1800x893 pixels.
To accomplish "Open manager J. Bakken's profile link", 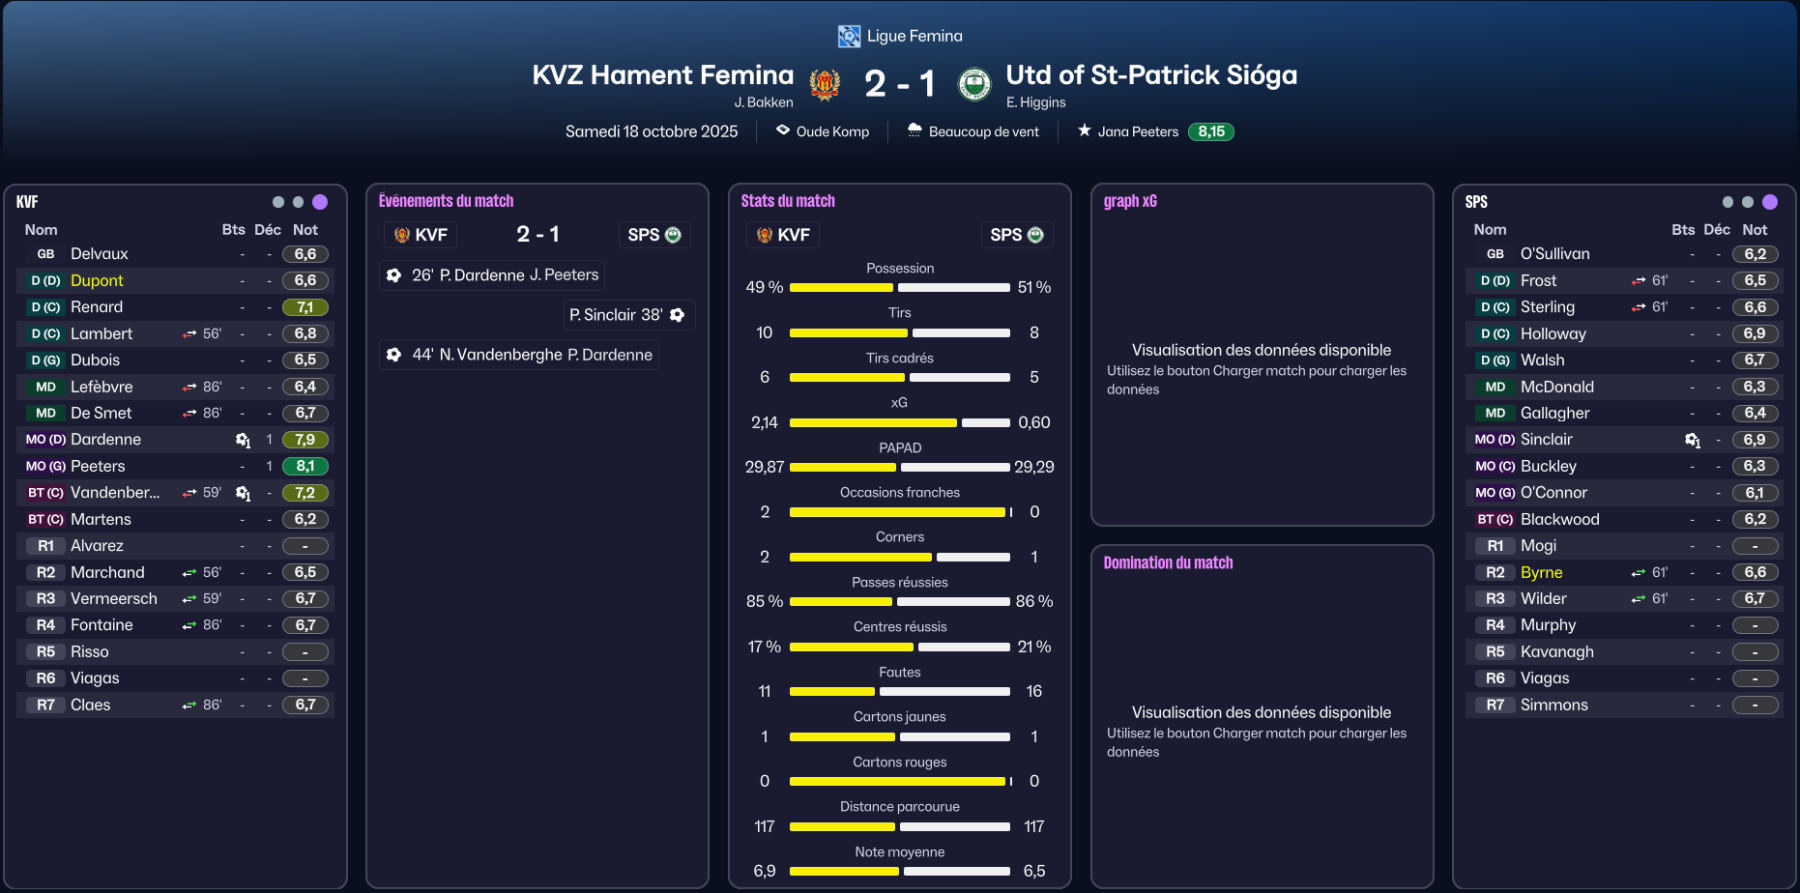I will (x=763, y=102).
